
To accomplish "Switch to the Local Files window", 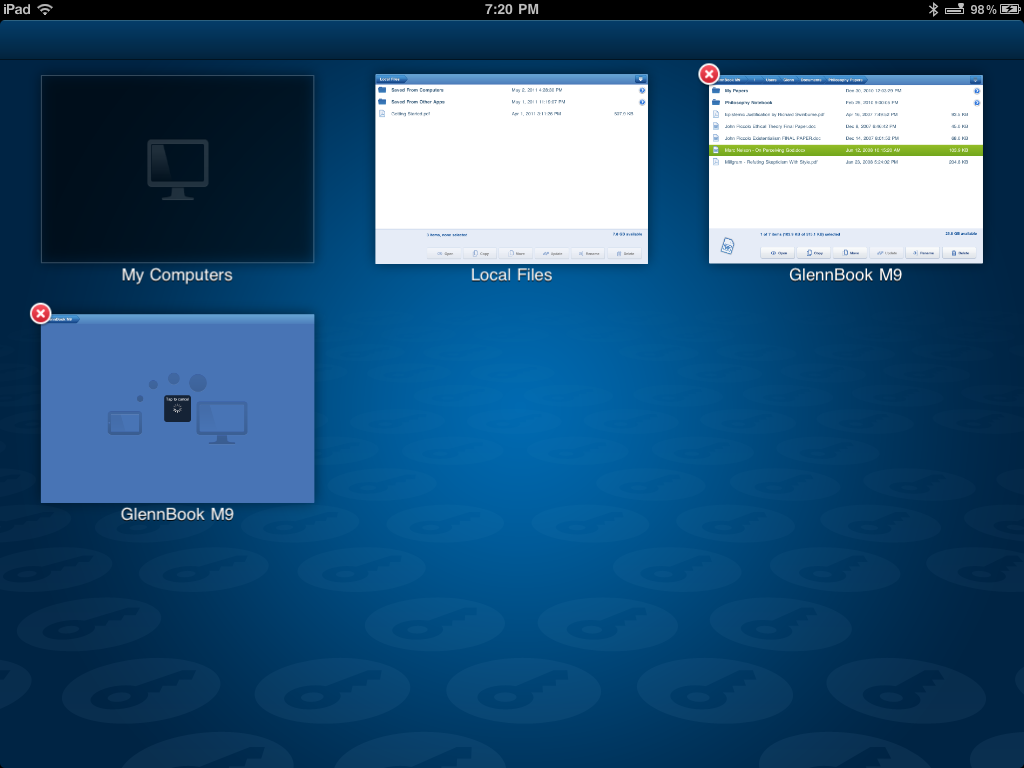I will click(511, 170).
